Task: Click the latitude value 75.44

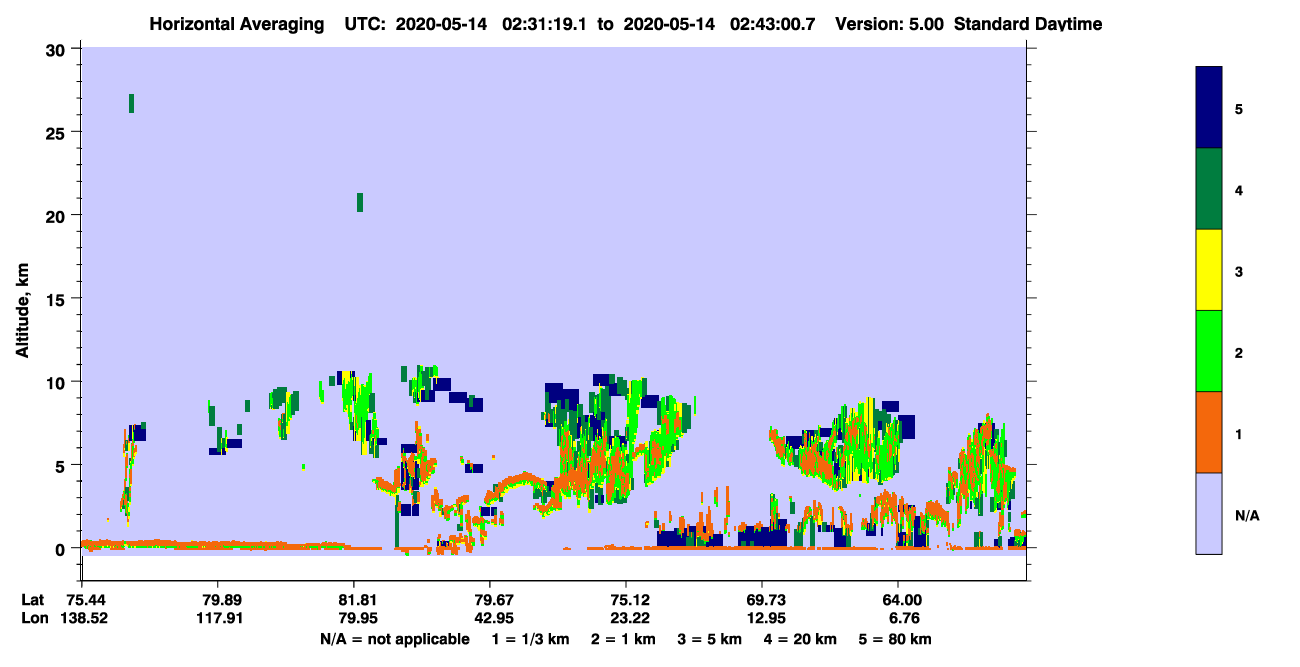Action: click(x=86, y=599)
